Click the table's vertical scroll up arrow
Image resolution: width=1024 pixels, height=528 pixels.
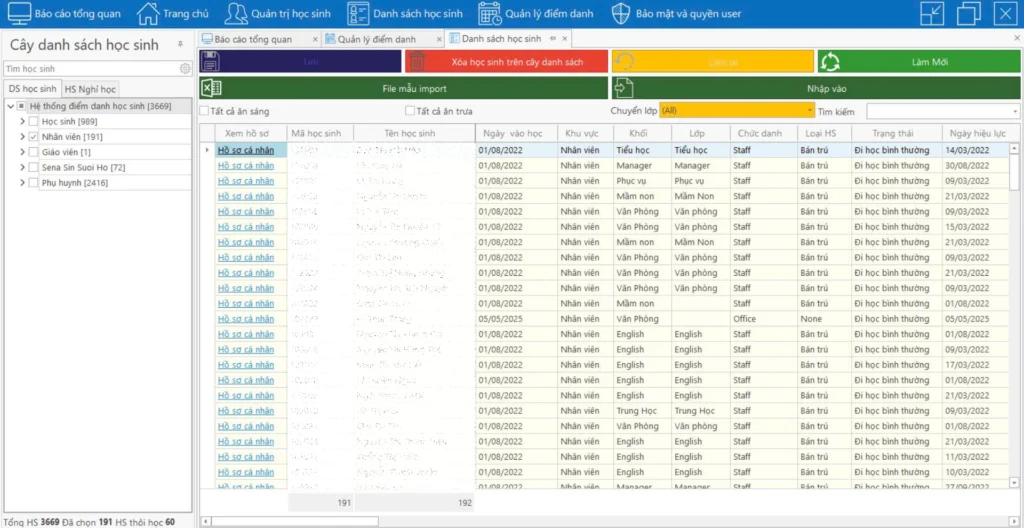tap(1014, 149)
